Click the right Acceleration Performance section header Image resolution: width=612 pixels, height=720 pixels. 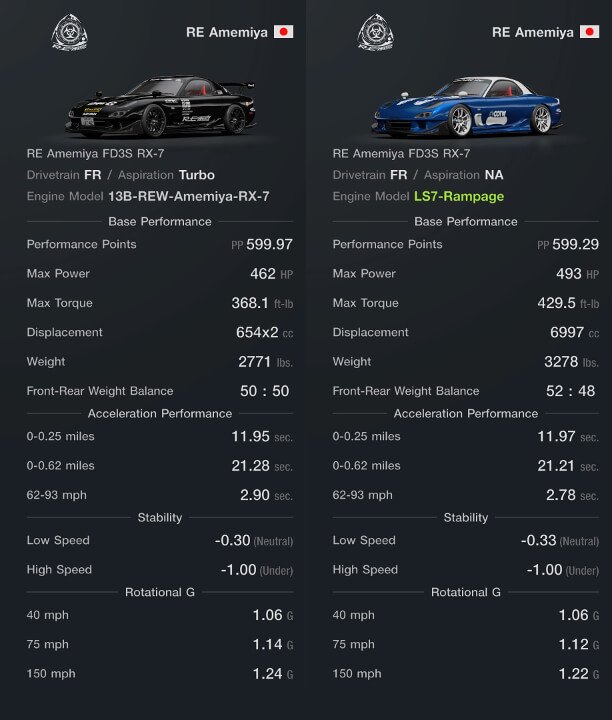(466, 413)
